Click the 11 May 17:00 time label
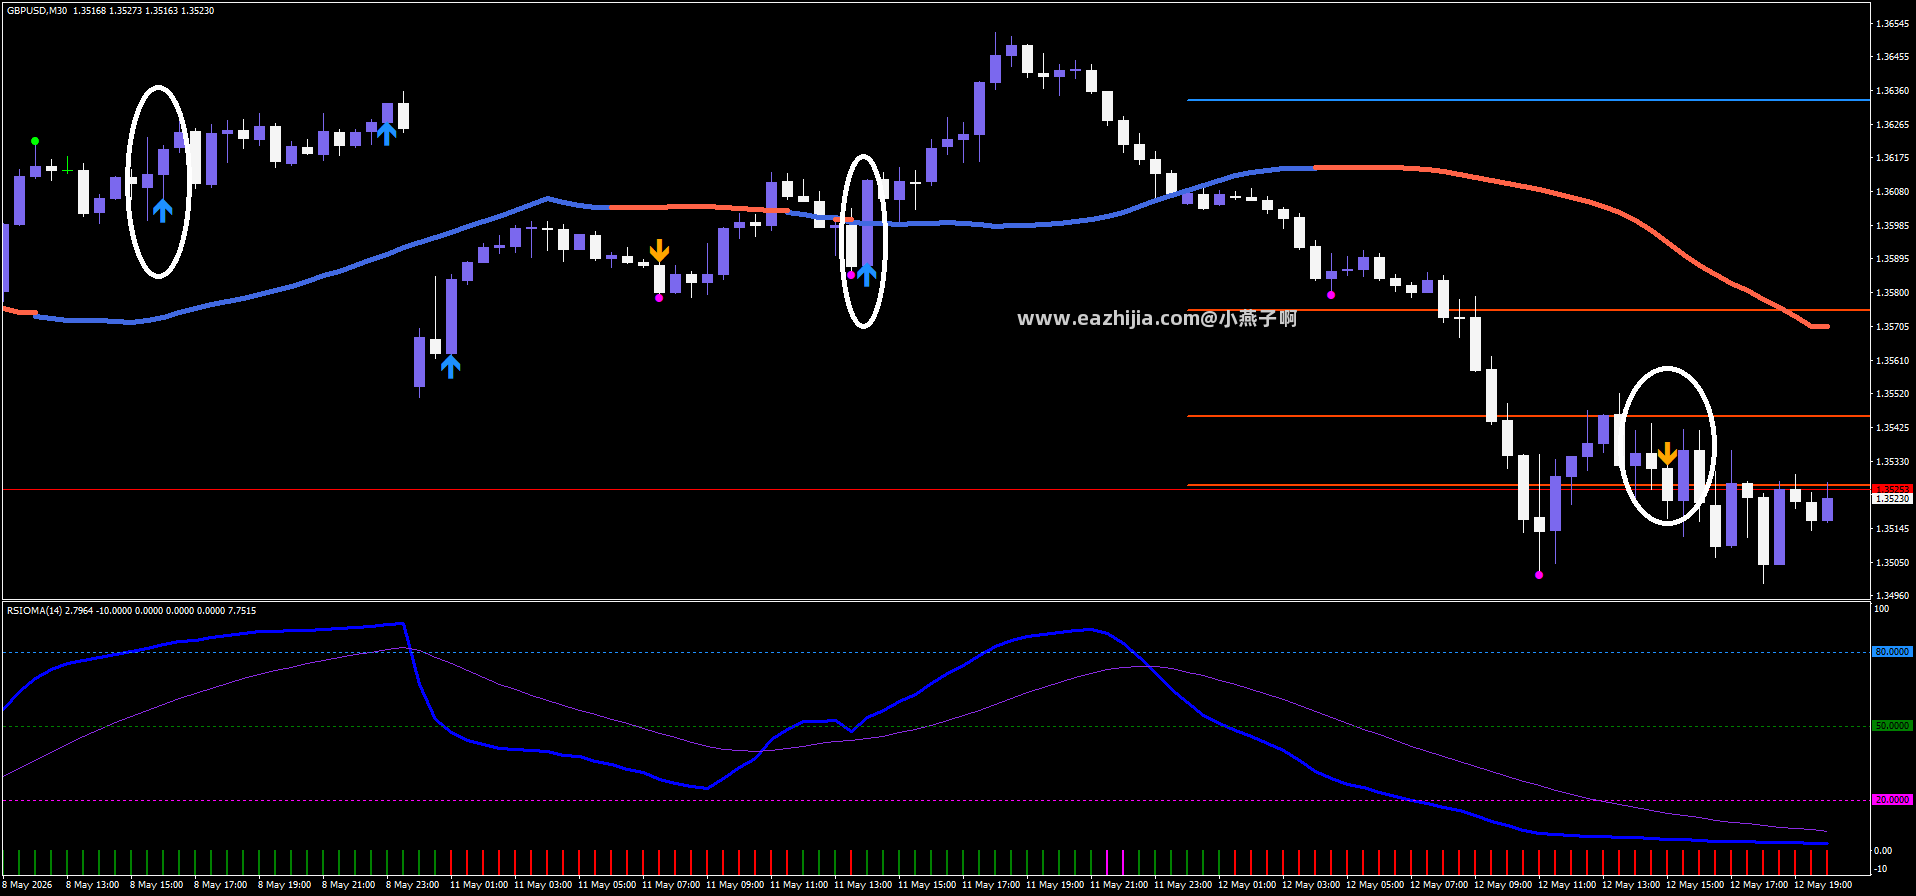 tap(991, 885)
